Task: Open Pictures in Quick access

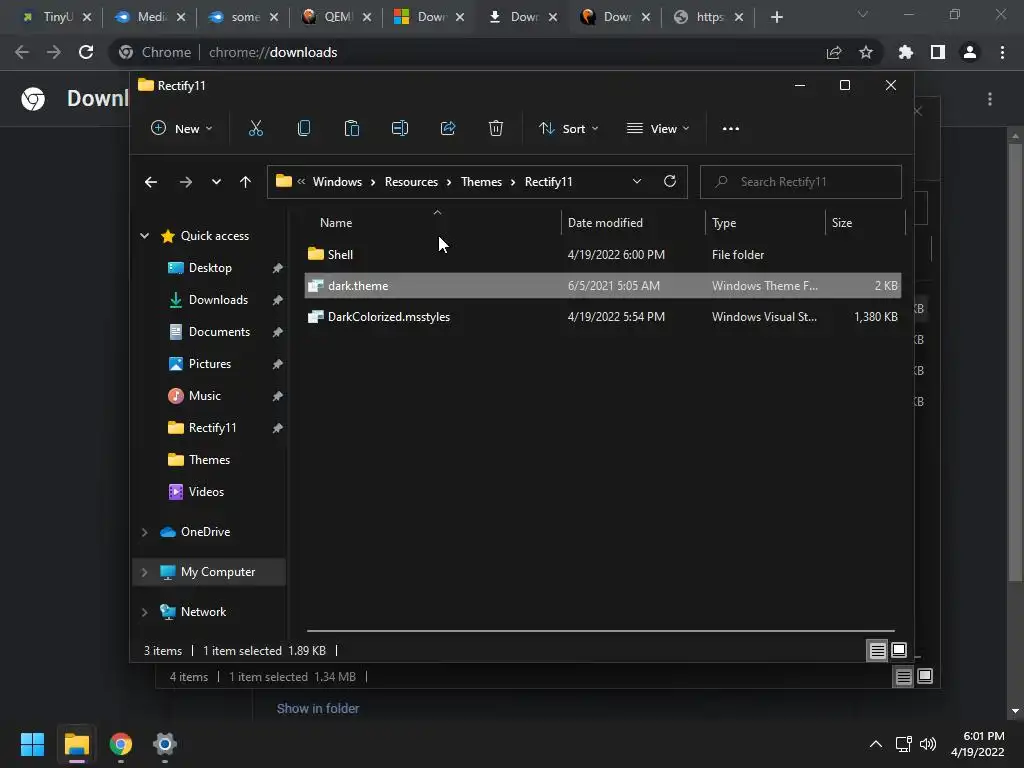Action: (x=210, y=364)
